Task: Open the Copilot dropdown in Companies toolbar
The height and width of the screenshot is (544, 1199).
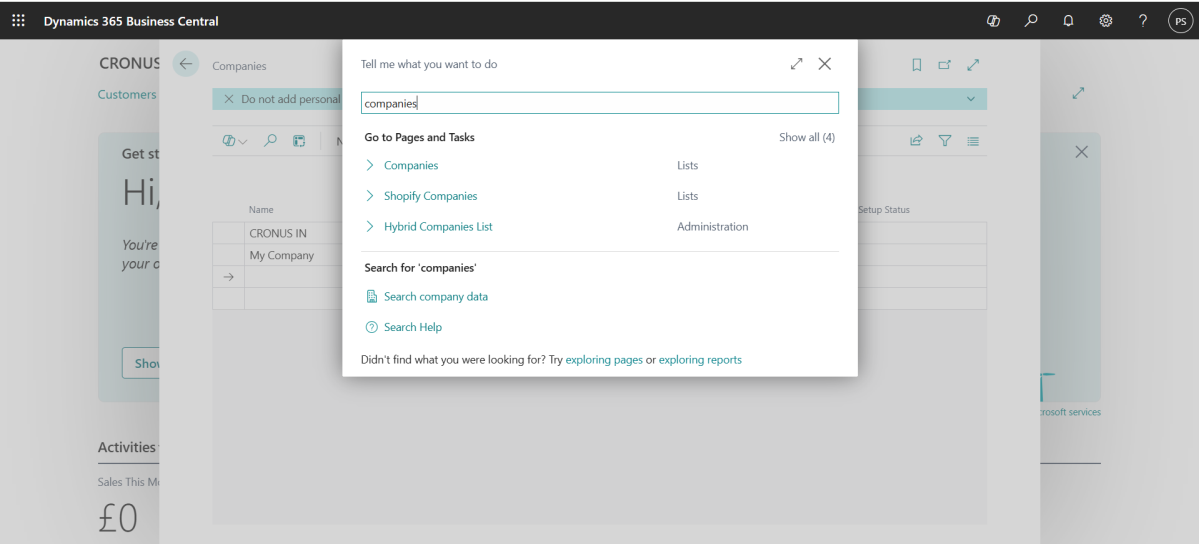Action: coord(235,141)
